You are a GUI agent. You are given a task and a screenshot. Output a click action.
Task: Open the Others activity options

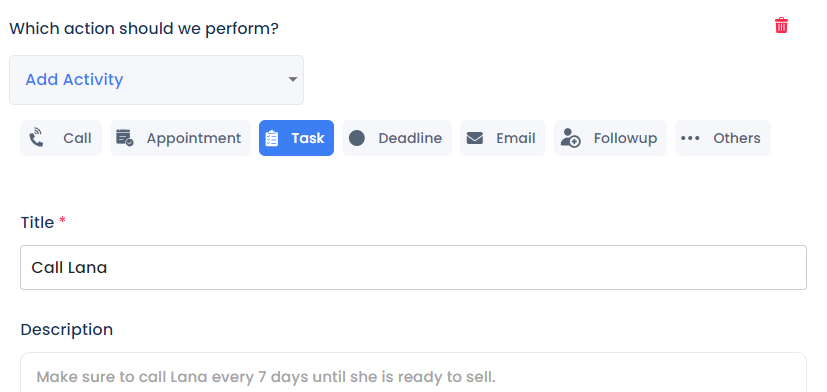tap(723, 138)
